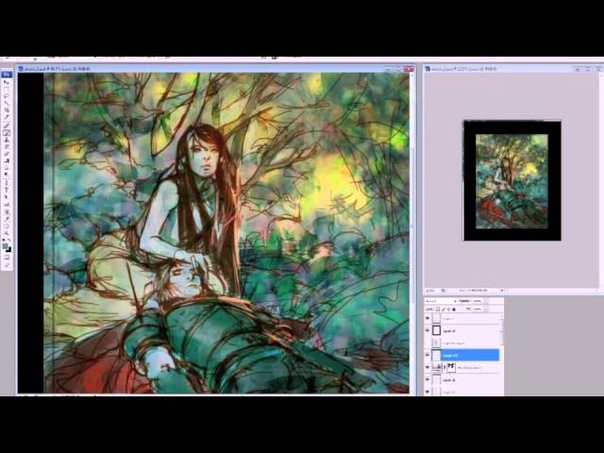Enable lock position in Layers panel
The width and height of the screenshot is (604, 453).
coord(449,309)
